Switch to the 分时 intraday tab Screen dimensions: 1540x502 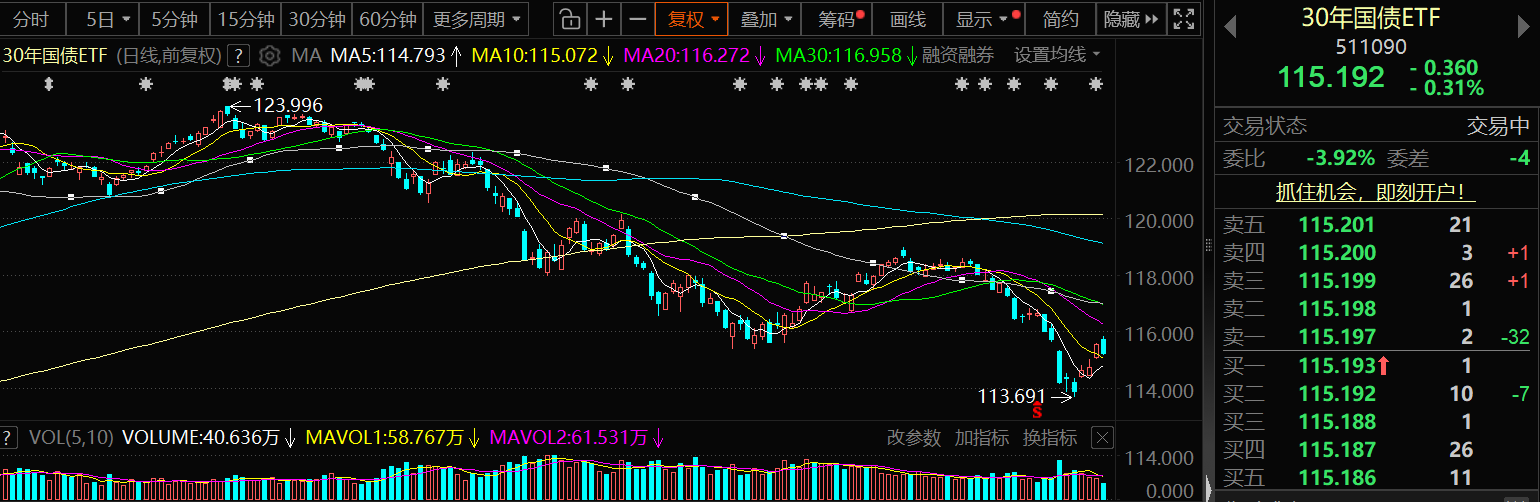tap(31, 19)
